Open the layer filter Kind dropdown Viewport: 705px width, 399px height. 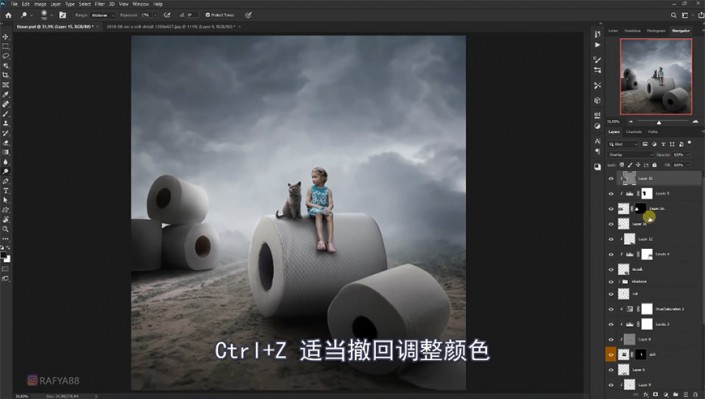(623, 144)
